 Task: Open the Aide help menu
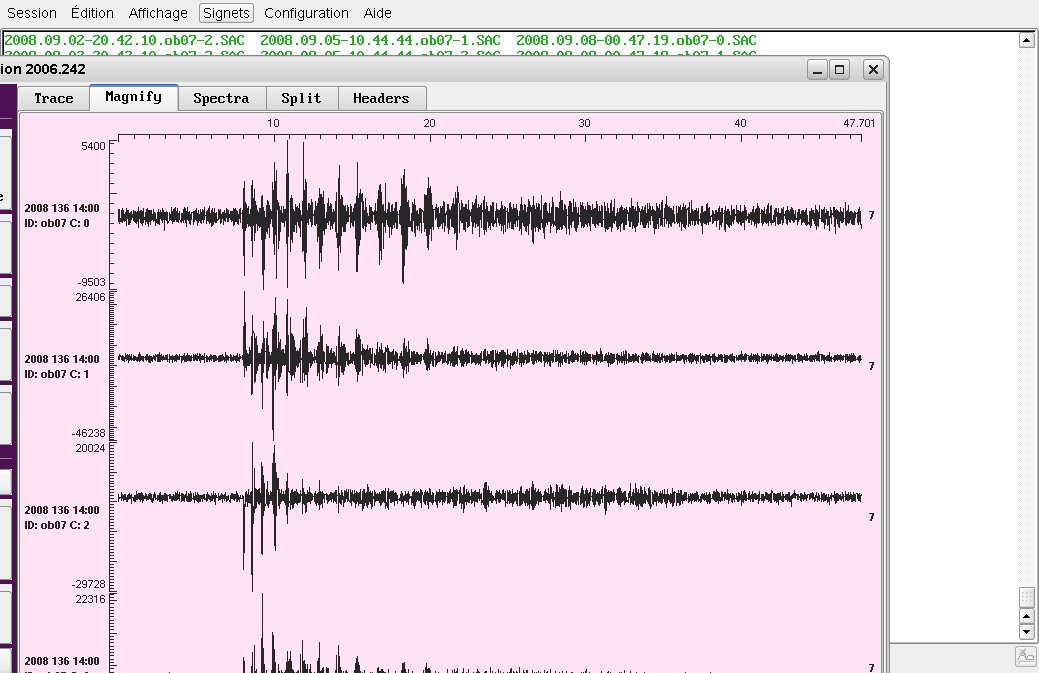(x=377, y=13)
